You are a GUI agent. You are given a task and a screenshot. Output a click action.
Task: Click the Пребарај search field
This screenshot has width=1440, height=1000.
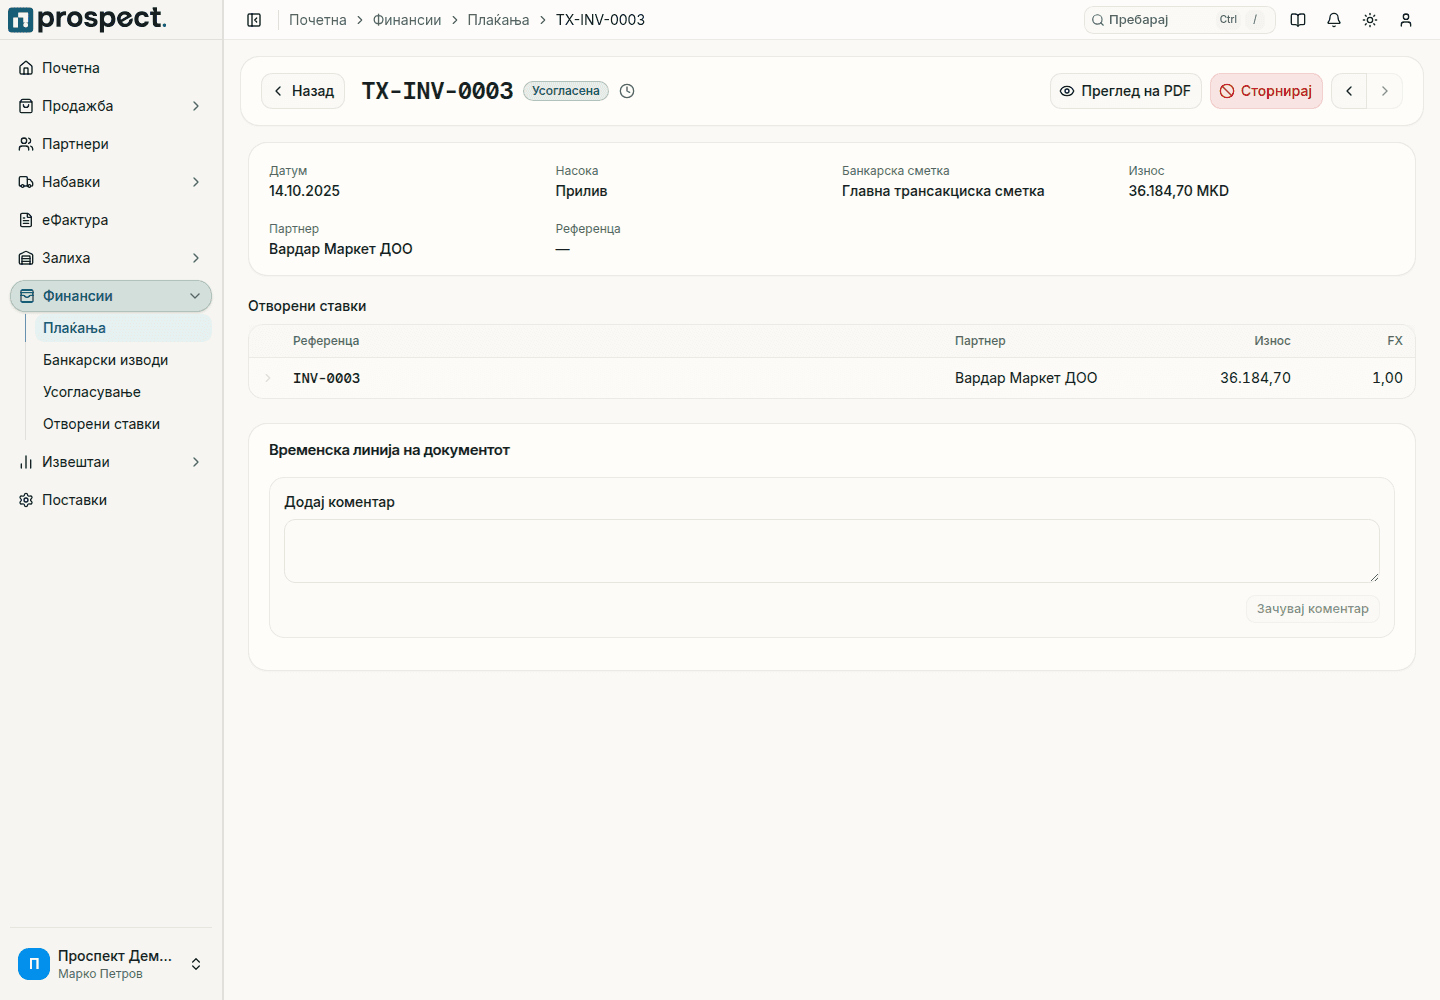pyautogui.click(x=1180, y=20)
